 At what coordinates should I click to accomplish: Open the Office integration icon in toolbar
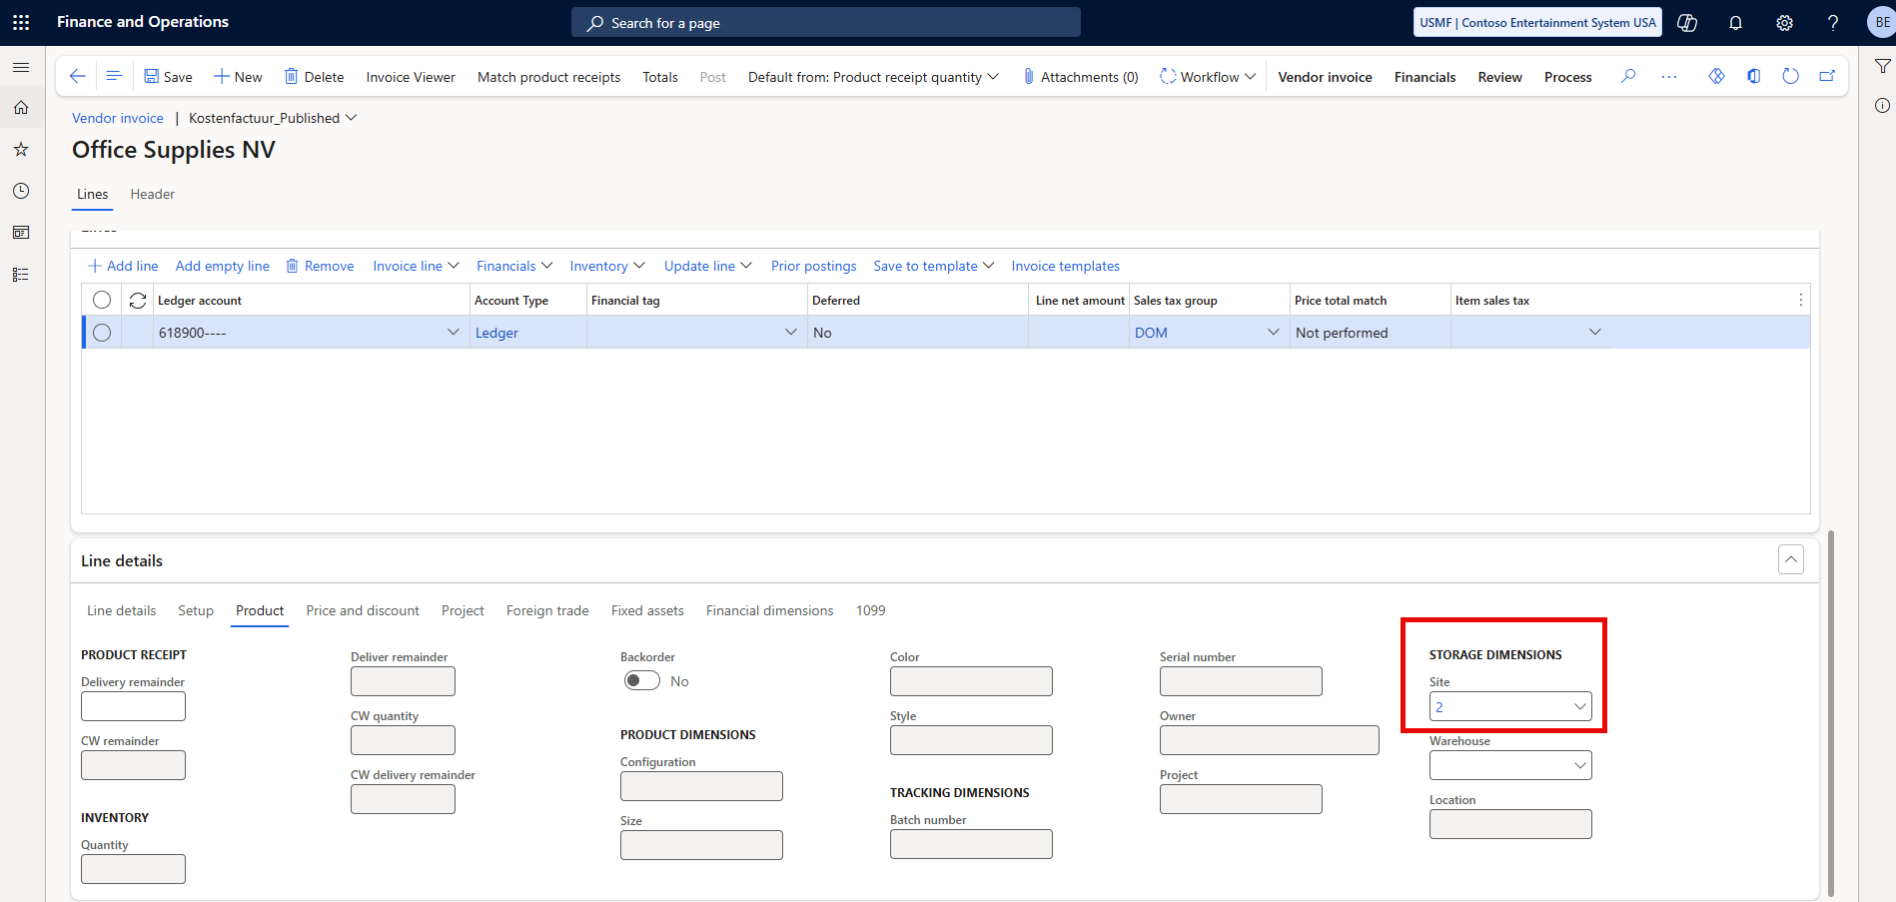click(x=1754, y=76)
